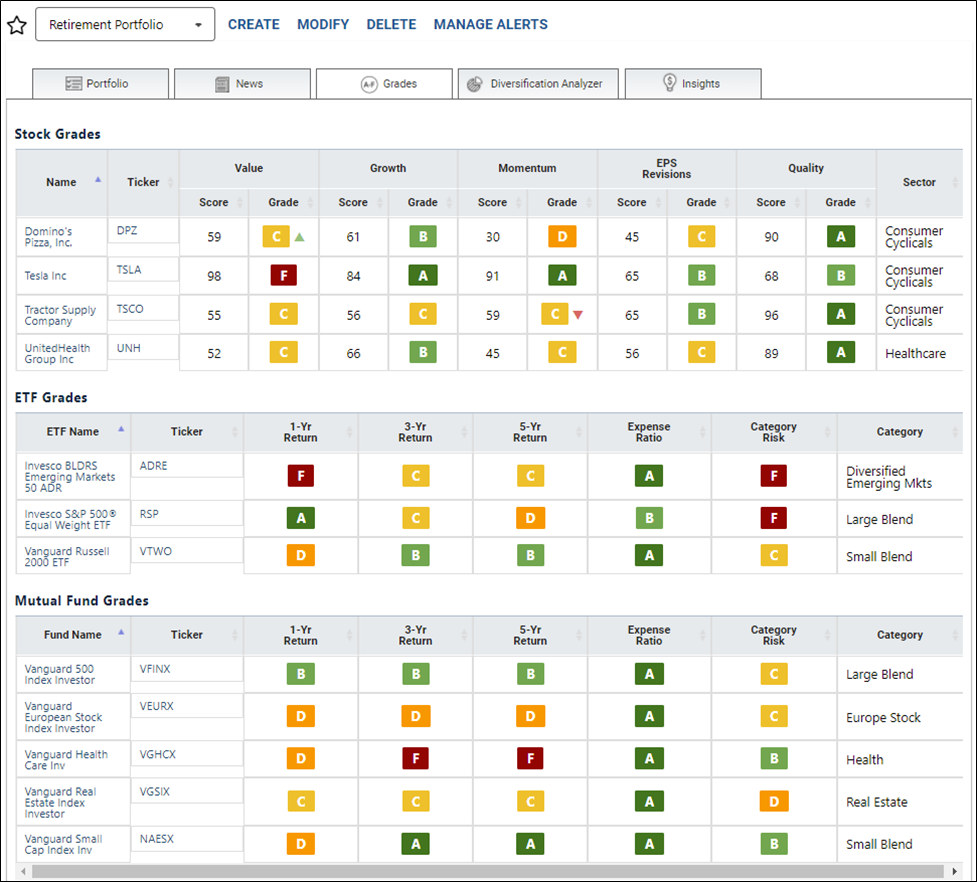
Task: Switch to the Insights tab
Action: [x=693, y=83]
